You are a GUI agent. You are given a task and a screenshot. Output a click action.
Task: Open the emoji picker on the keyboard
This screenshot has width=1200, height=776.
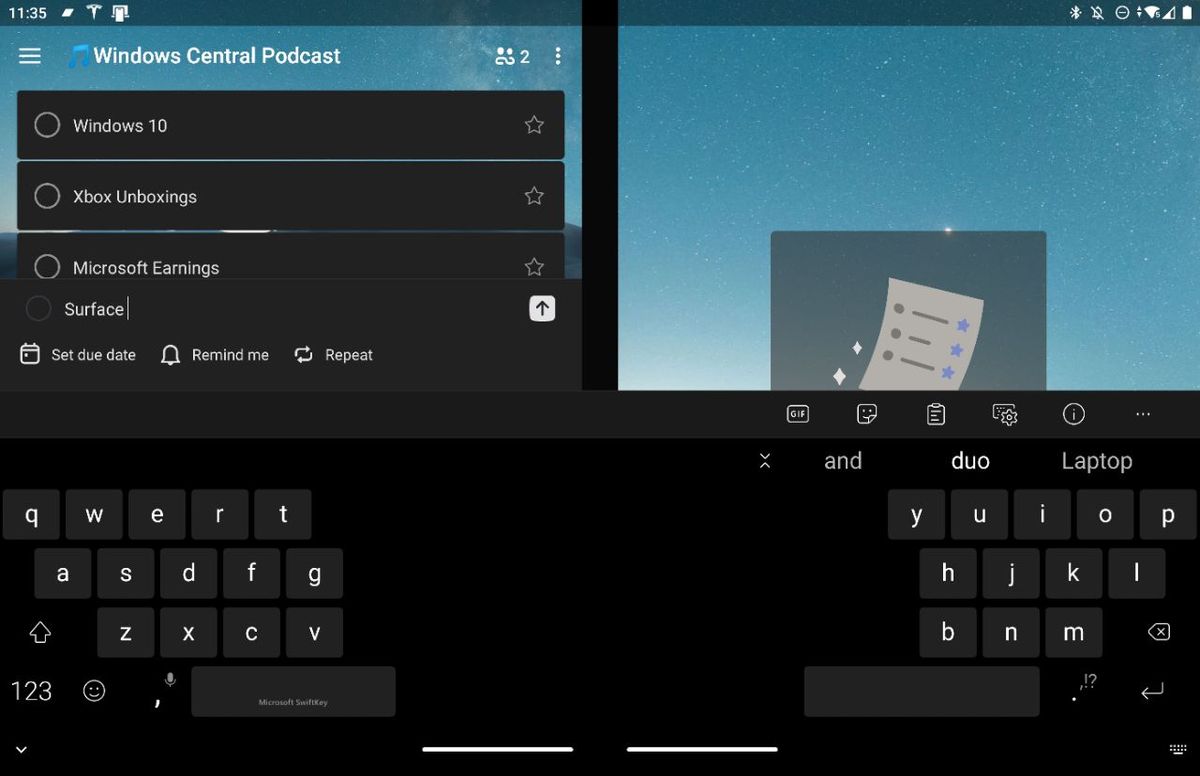(x=94, y=690)
